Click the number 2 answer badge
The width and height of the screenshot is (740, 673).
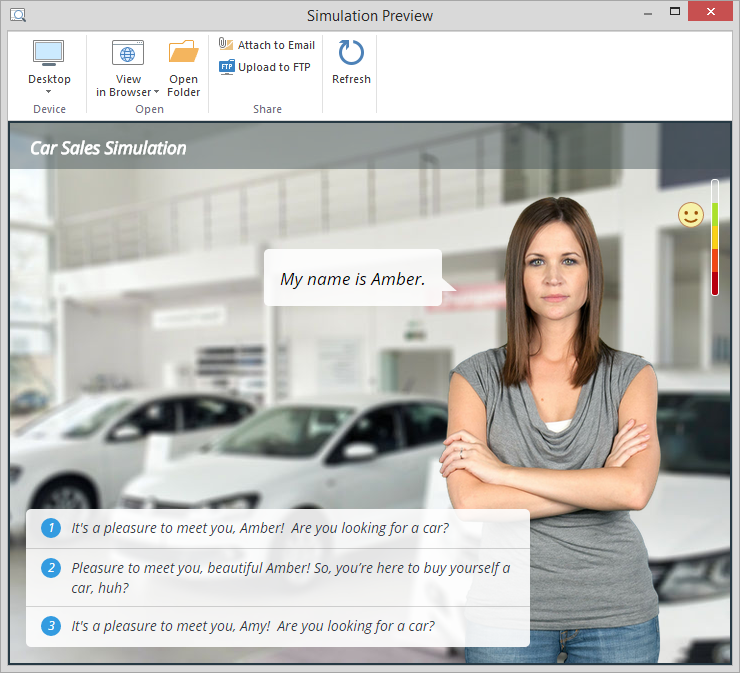(x=51, y=568)
